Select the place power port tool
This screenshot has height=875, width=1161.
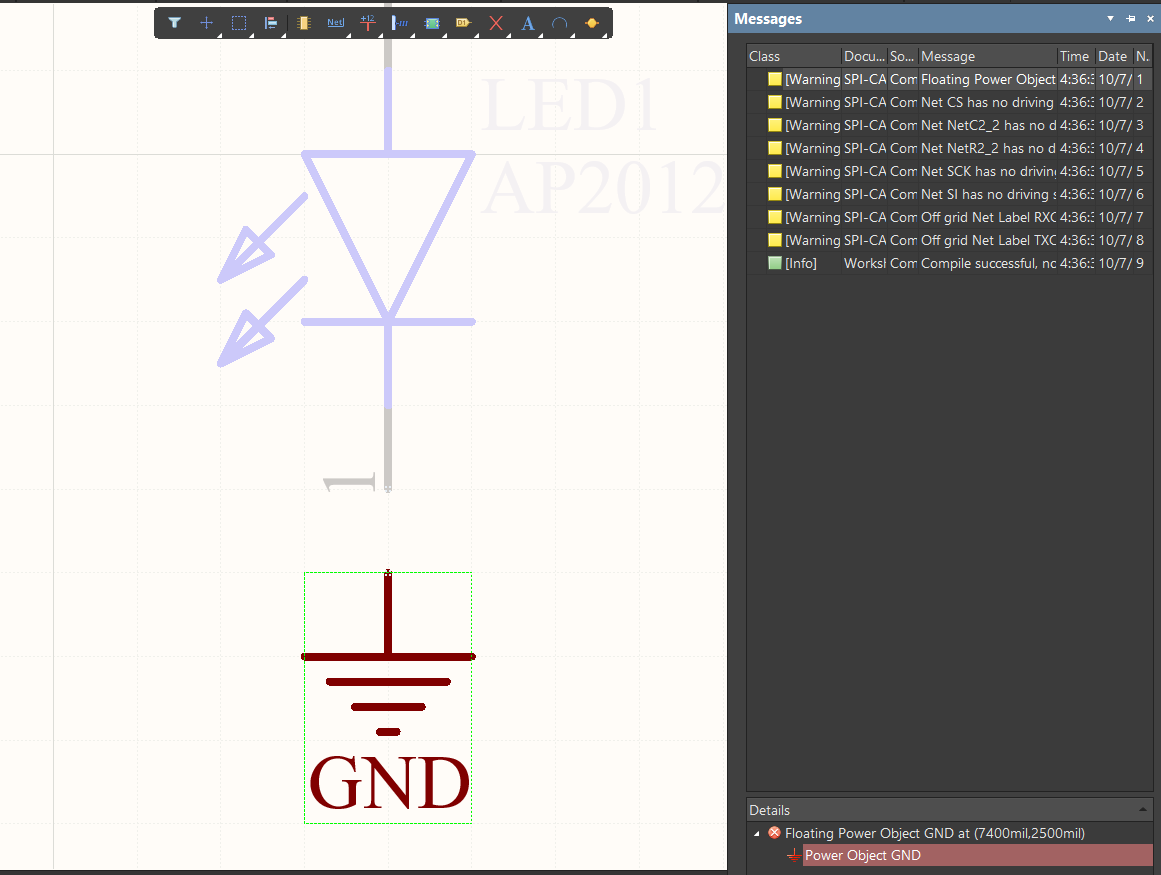[x=367, y=23]
